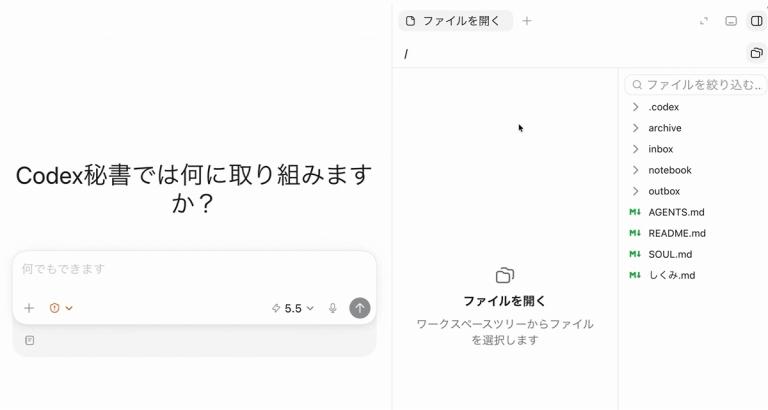
Task: Click the ファイルを絞り込む filter field
Action: pyautogui.click(x=696, y=85)
